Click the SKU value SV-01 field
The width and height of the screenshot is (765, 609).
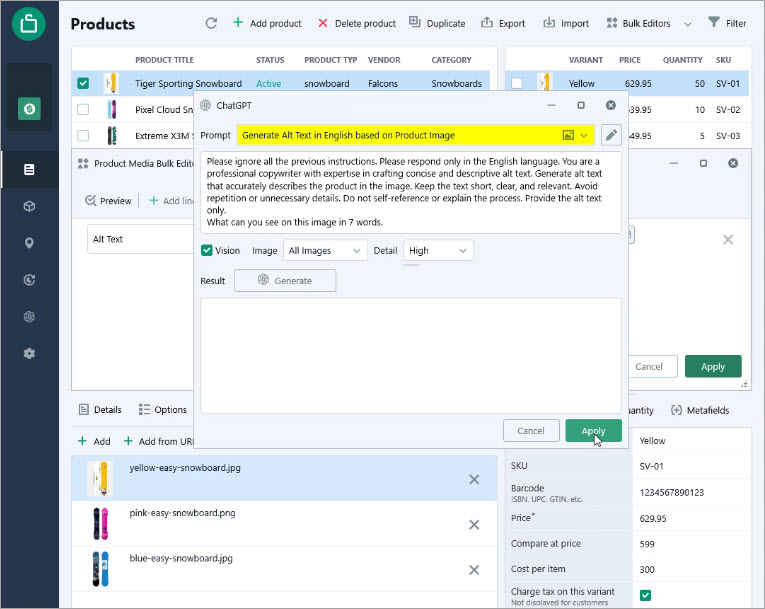coord(692,466)
